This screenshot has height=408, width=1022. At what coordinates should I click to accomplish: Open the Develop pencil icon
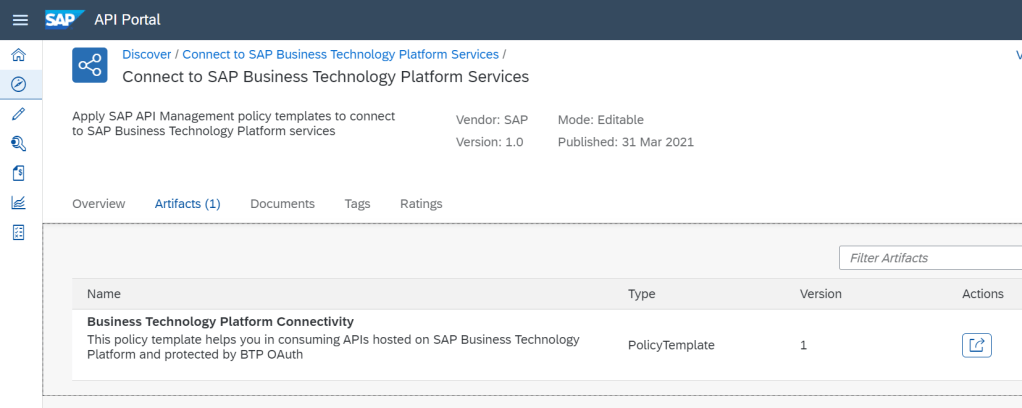[x=18, y=114]
